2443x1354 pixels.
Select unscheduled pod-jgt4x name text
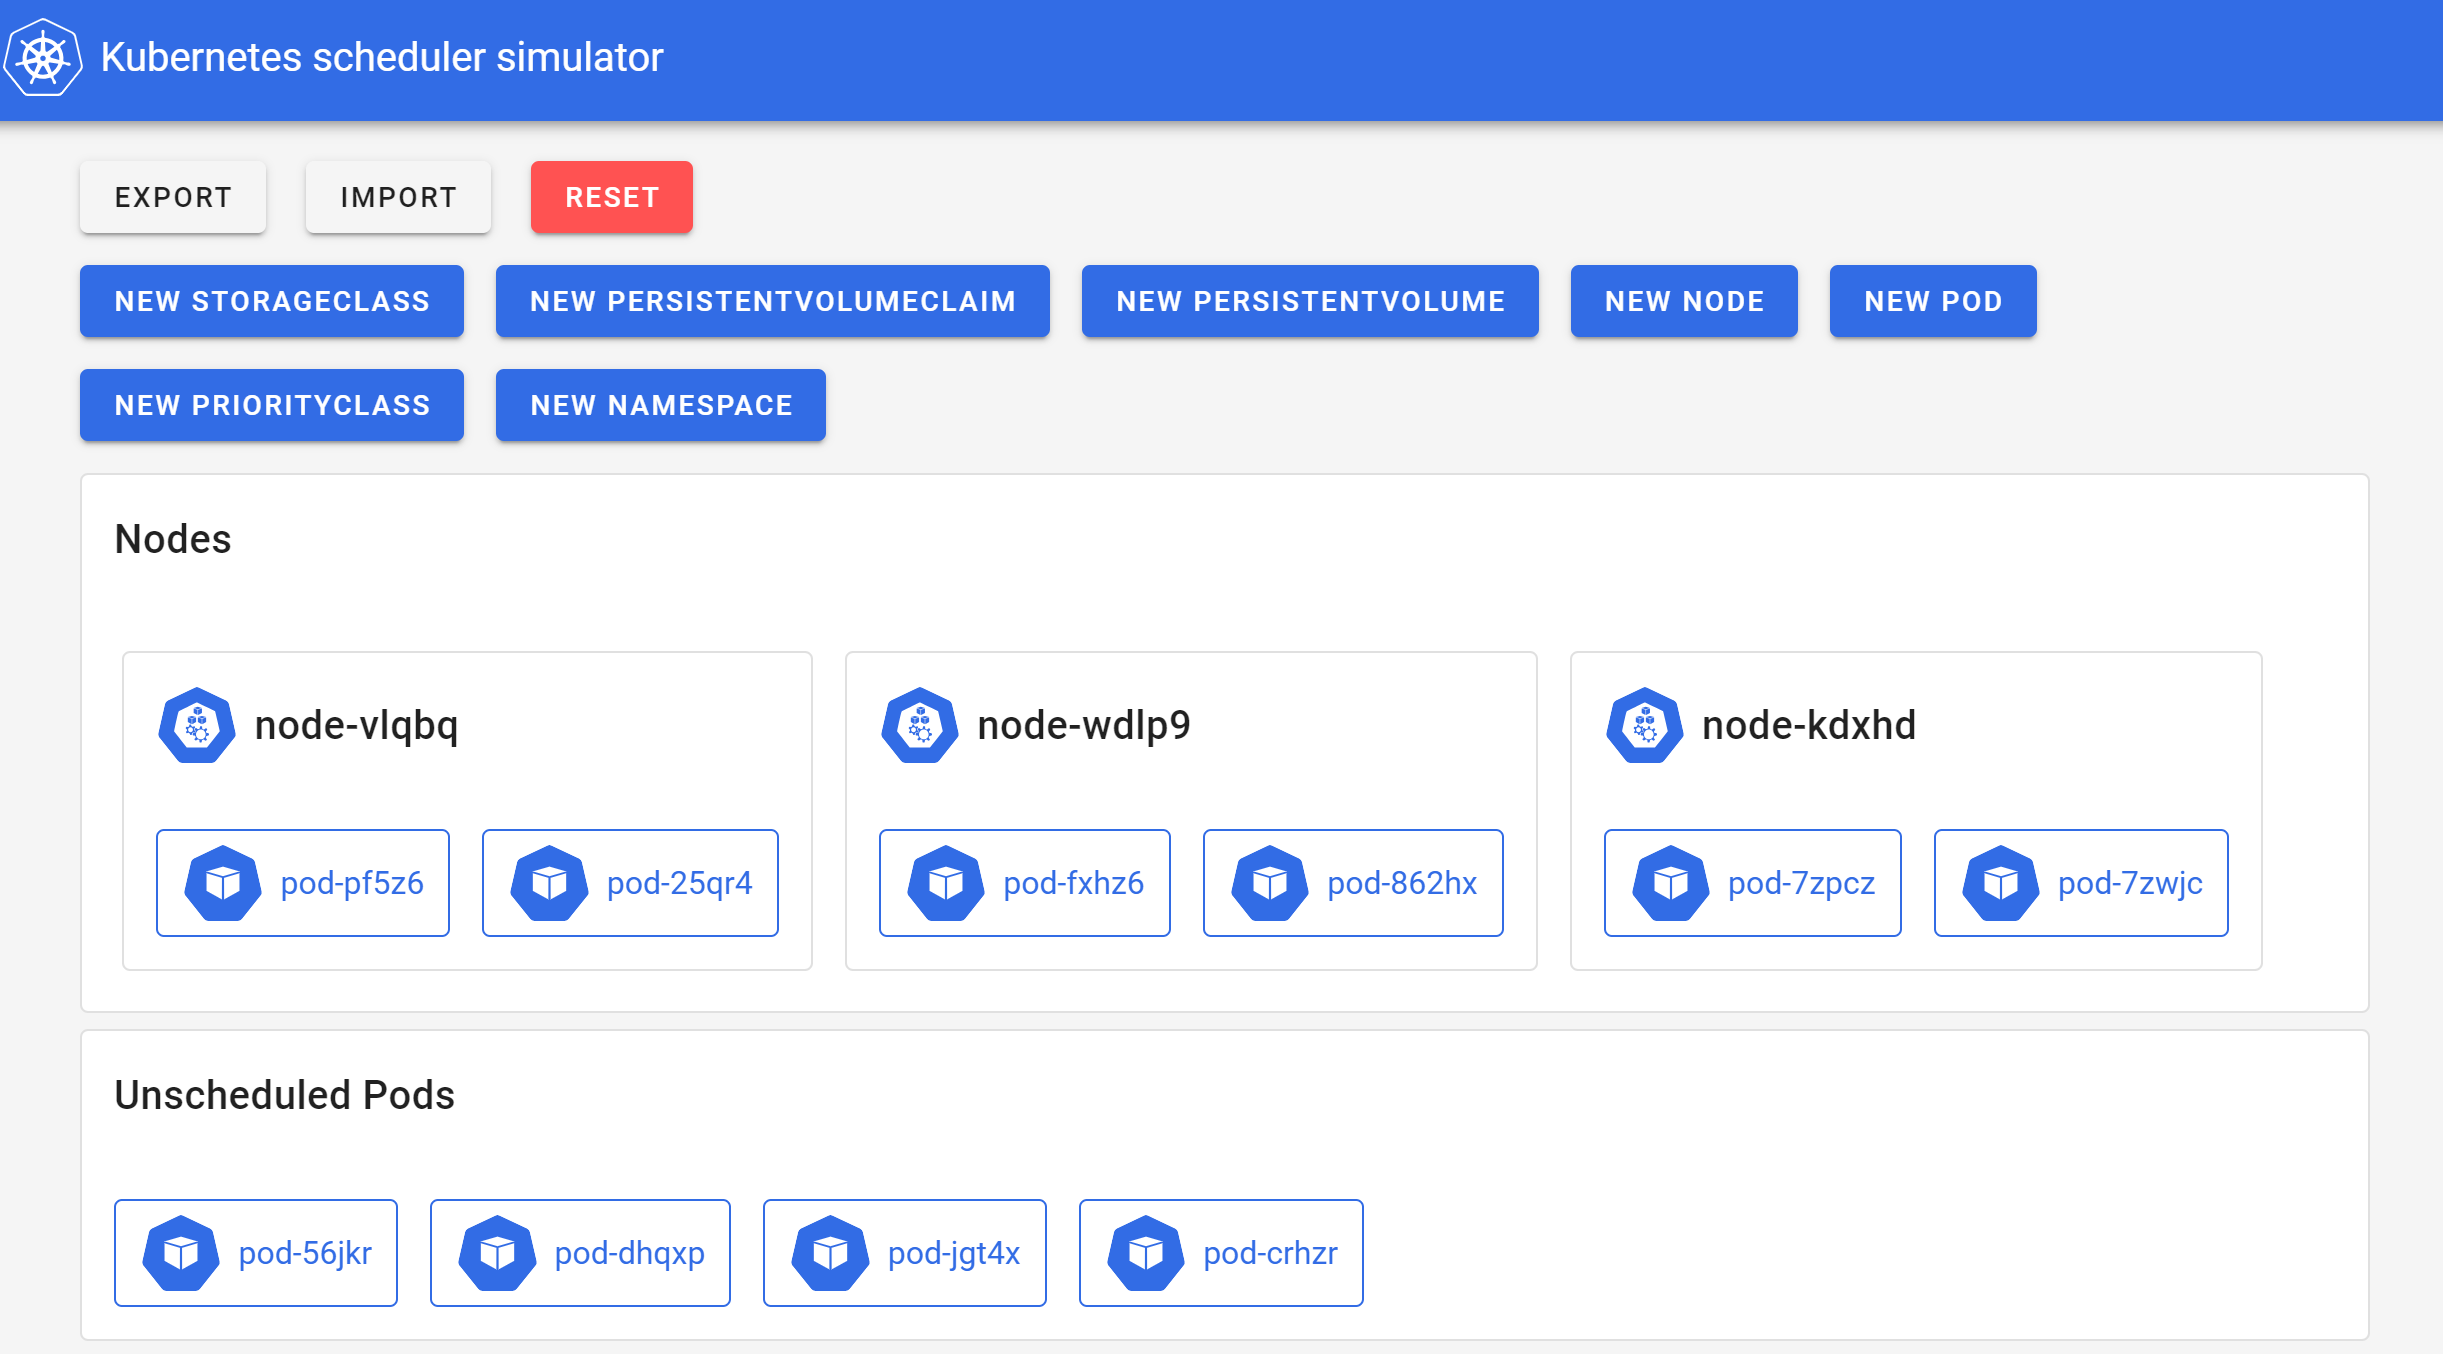954,1254
